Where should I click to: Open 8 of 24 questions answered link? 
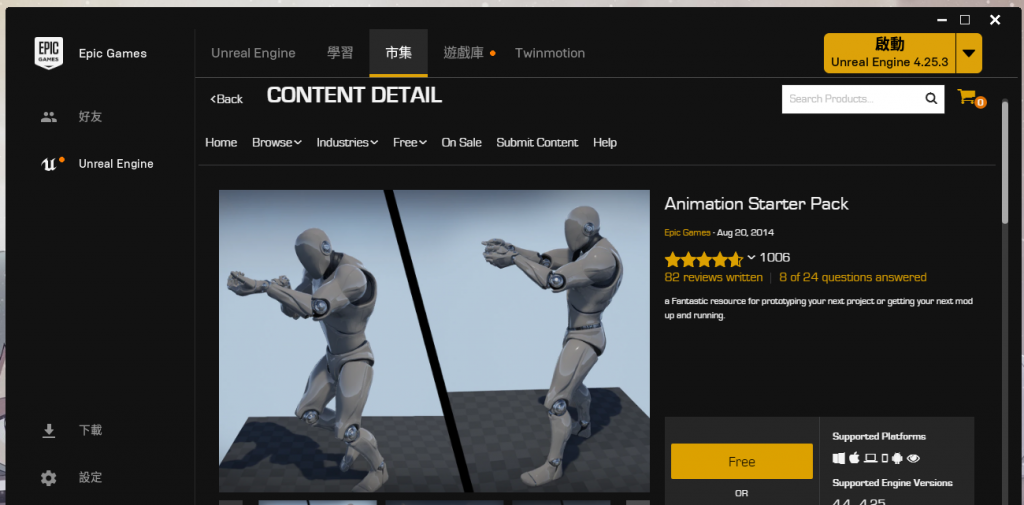tap(853, 278)
